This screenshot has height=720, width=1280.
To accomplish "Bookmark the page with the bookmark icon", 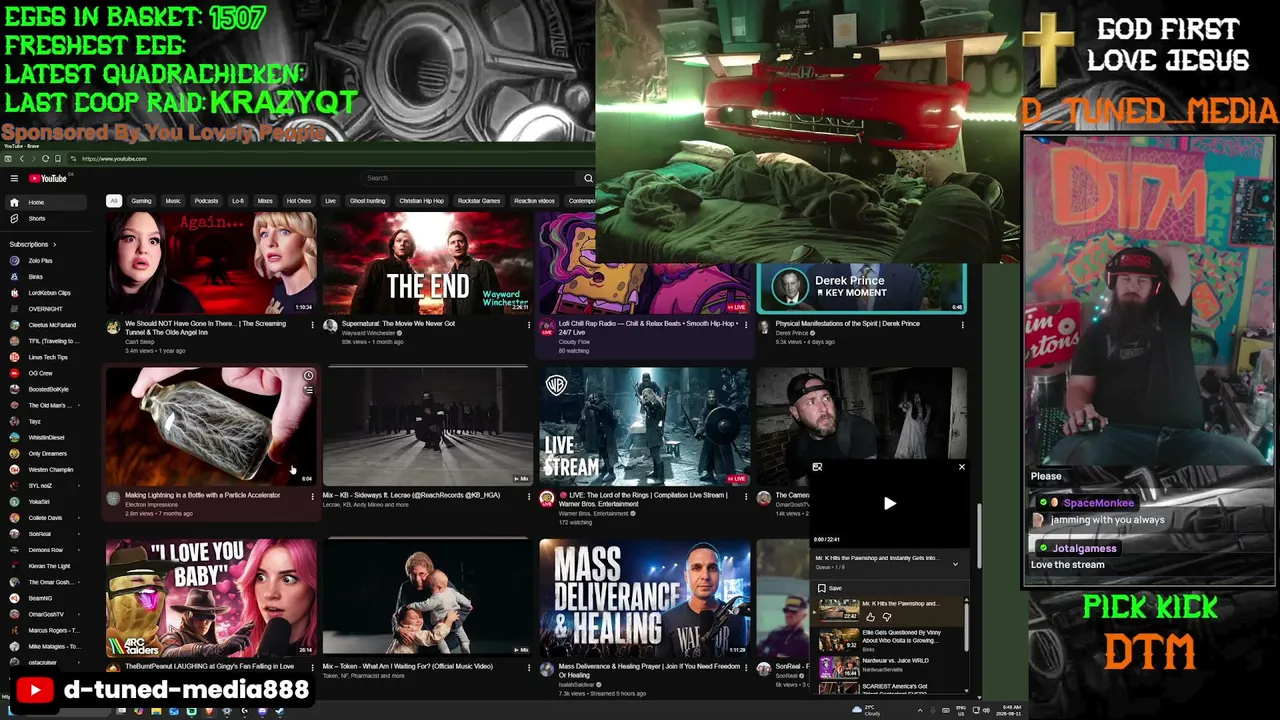I will (57, 159).
